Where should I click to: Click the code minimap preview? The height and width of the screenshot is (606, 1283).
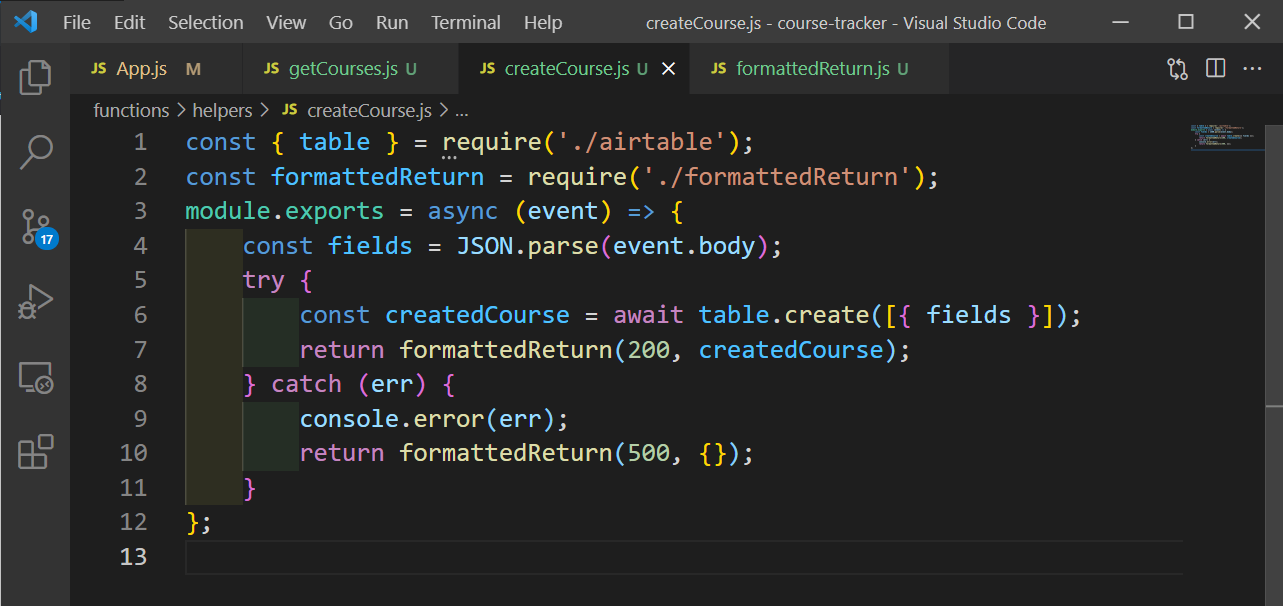1226,136
